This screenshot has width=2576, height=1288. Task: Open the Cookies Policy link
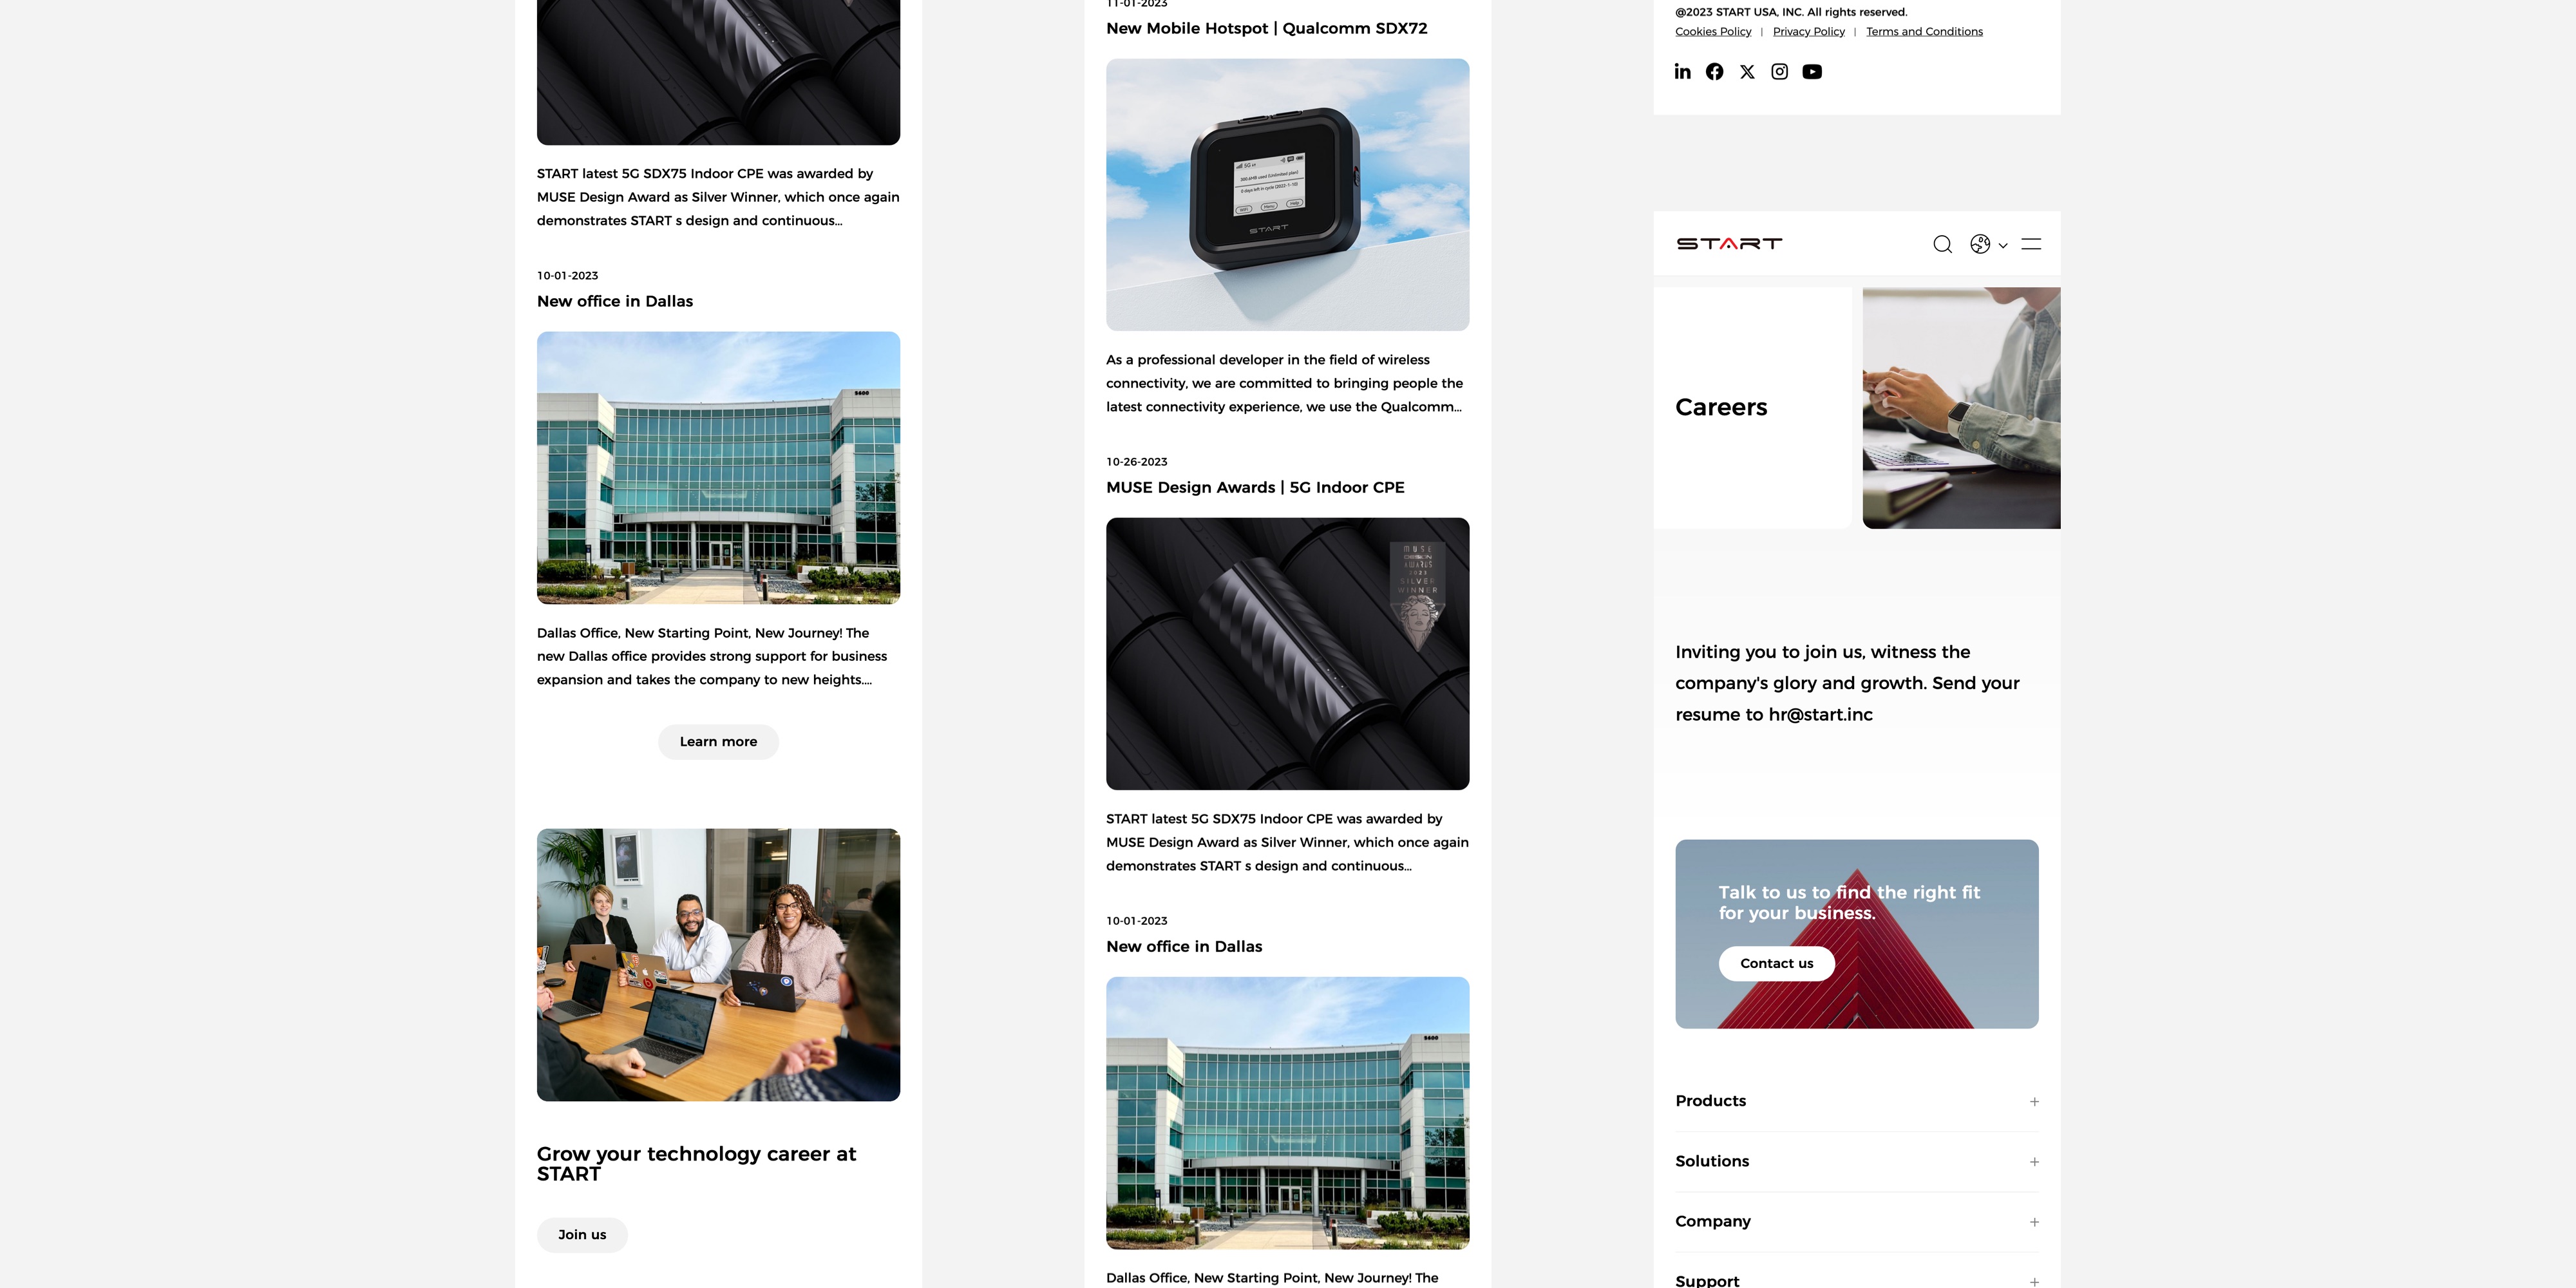coord(1713,32)
